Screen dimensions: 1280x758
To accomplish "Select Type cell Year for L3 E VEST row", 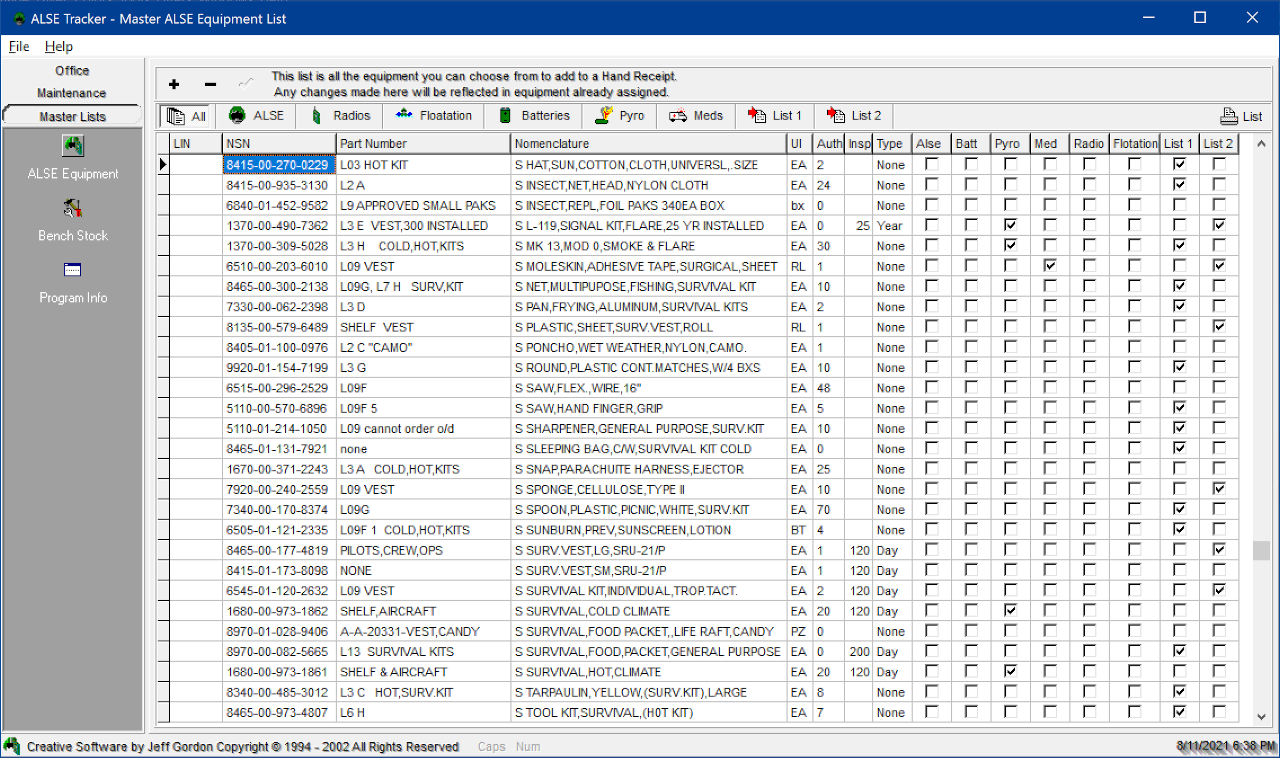I will coord(891,225).
